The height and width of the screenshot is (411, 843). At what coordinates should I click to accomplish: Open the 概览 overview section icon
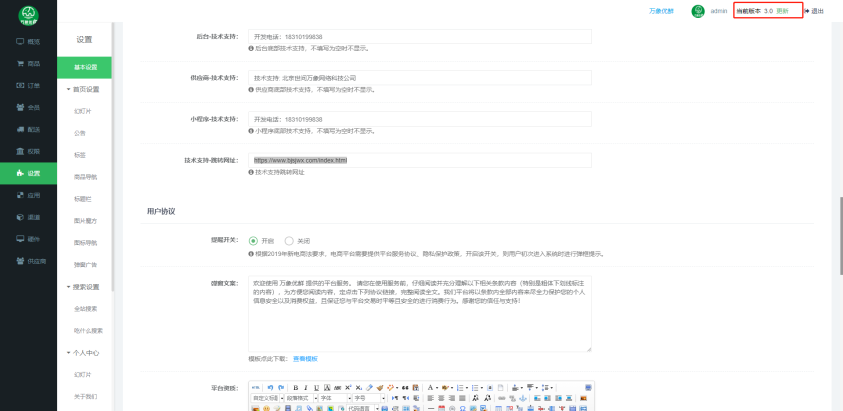(x=20, y=41)
